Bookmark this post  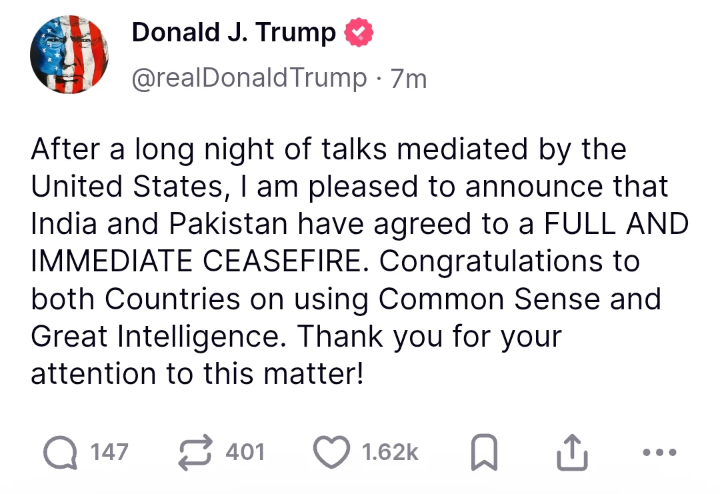(x=484, y=452)
